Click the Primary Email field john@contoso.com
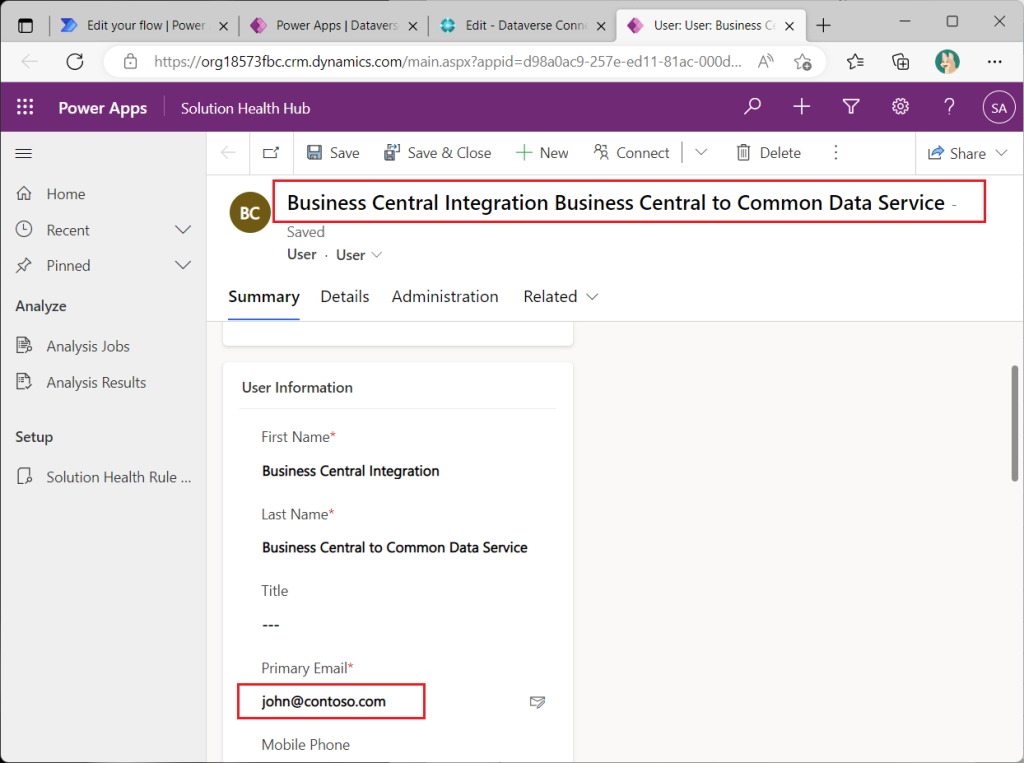 pos(324,702)
